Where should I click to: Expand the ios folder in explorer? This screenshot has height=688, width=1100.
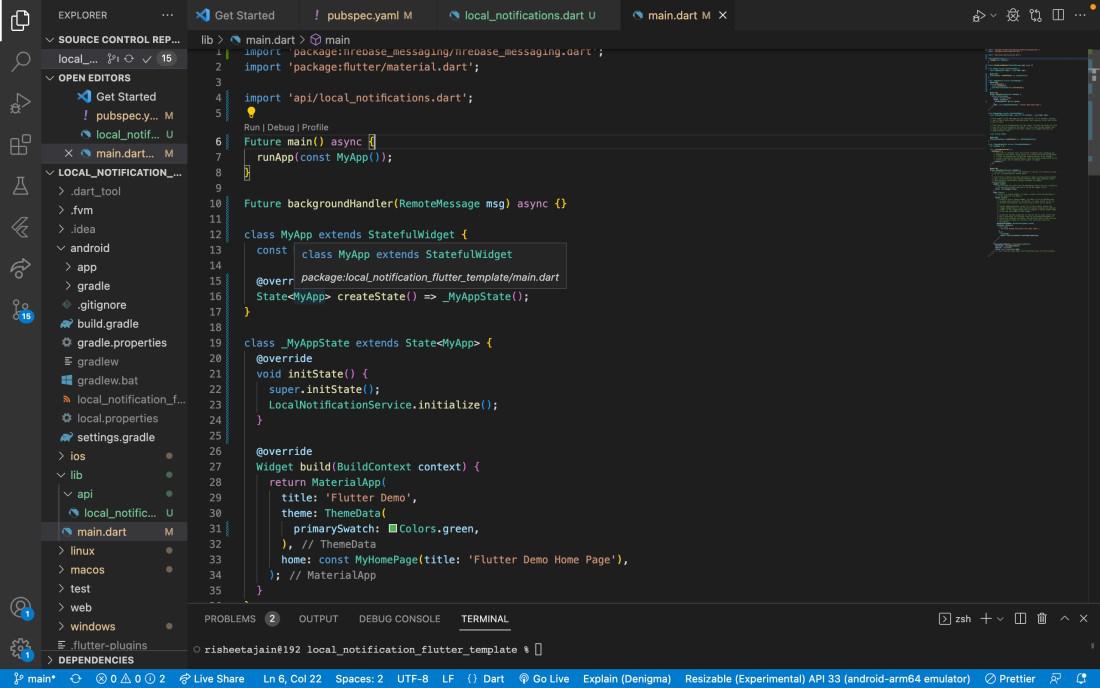tap(78, 456)
